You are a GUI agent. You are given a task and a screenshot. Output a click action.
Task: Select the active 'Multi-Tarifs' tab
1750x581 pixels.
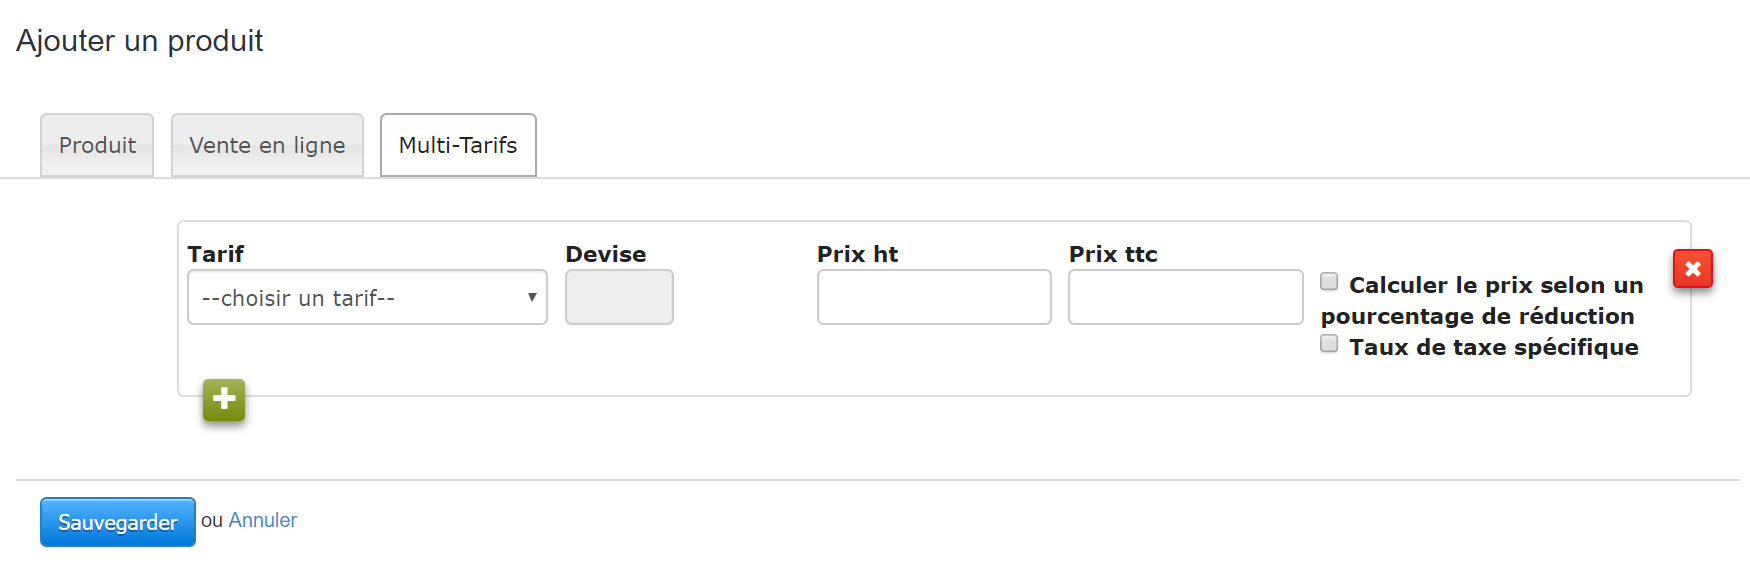[x=458, y=145]
